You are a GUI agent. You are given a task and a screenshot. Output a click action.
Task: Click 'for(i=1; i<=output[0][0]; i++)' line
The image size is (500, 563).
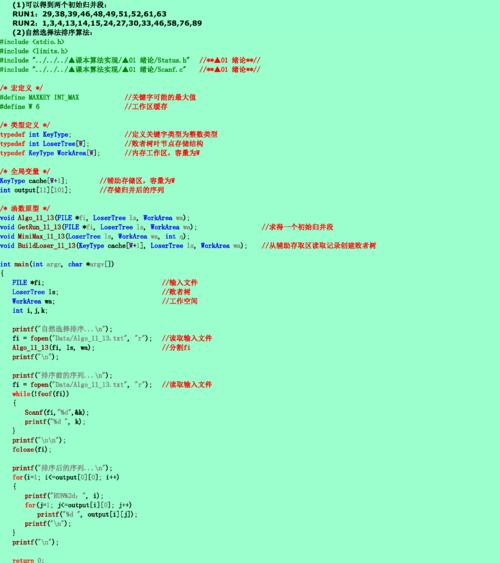[x=66, y=478]
